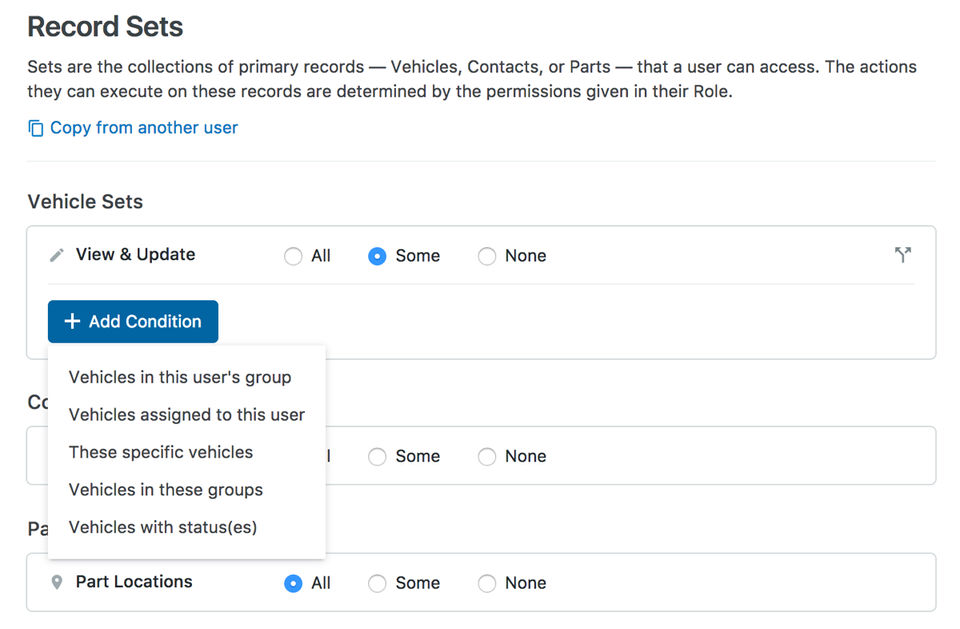Choose Vehicles assigned to this user

click(x=187, y=414)
